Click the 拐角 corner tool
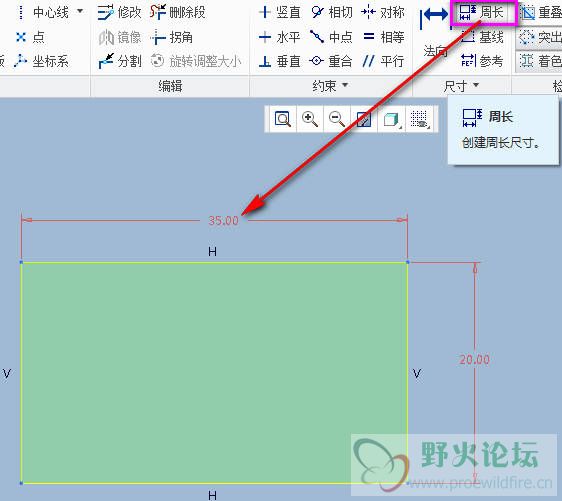562x501 pixels. click(x=172, y=37)
